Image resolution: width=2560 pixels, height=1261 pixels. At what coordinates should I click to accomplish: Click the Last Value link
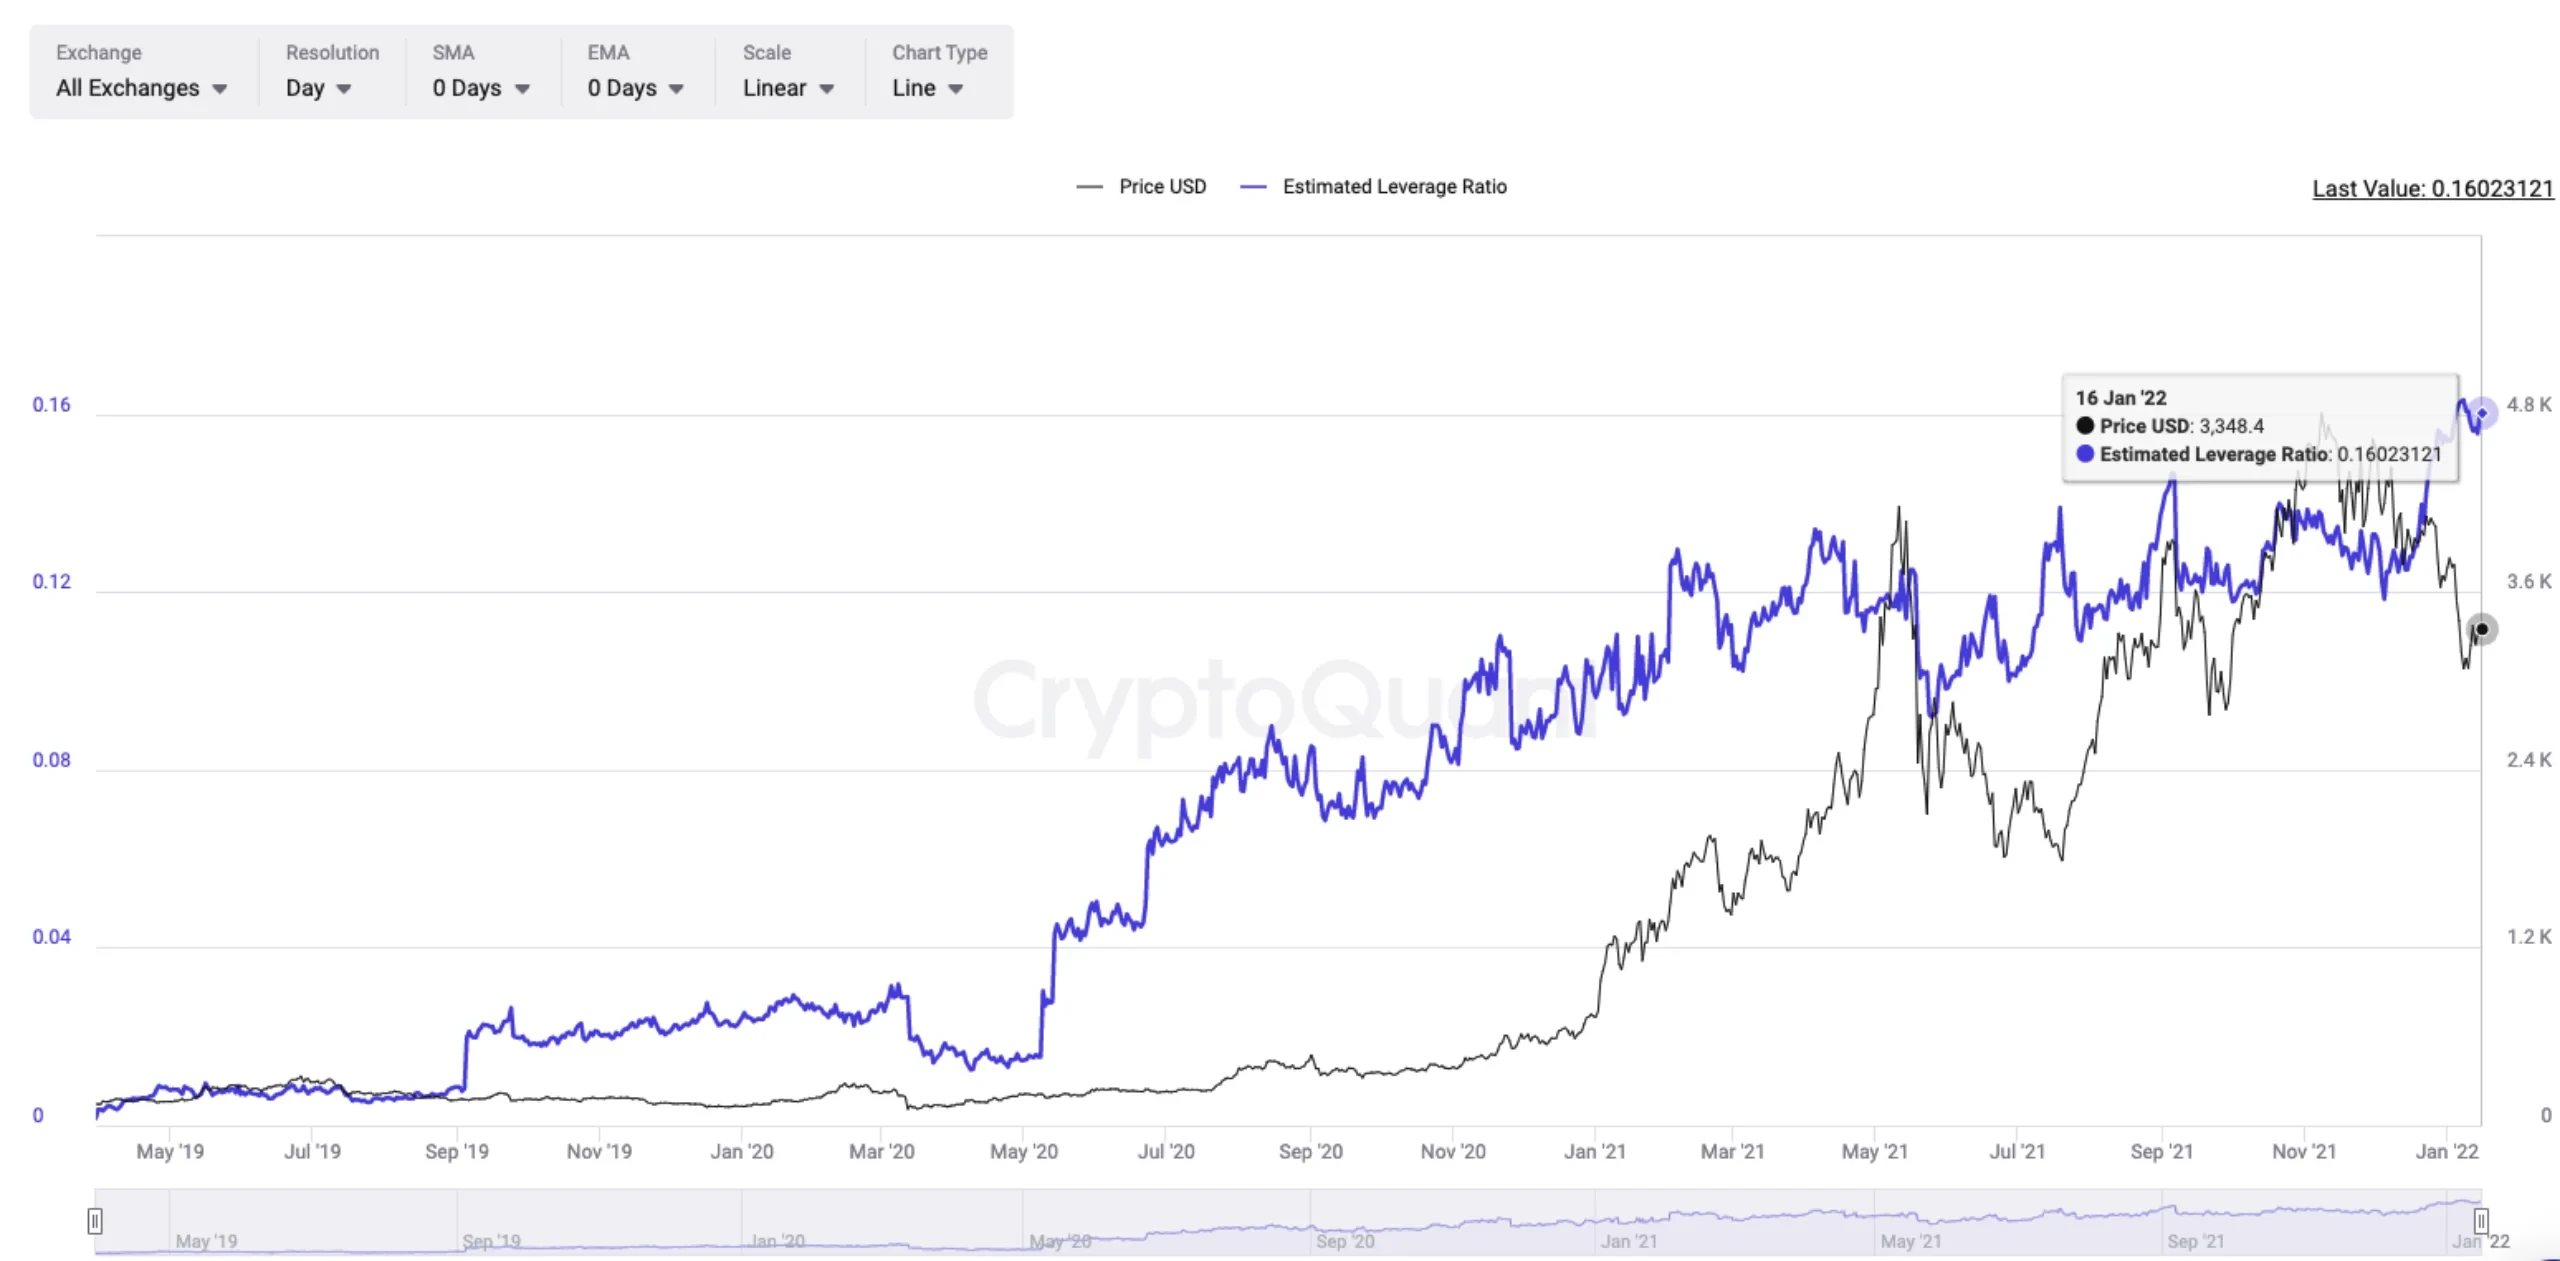point(2432,188)
